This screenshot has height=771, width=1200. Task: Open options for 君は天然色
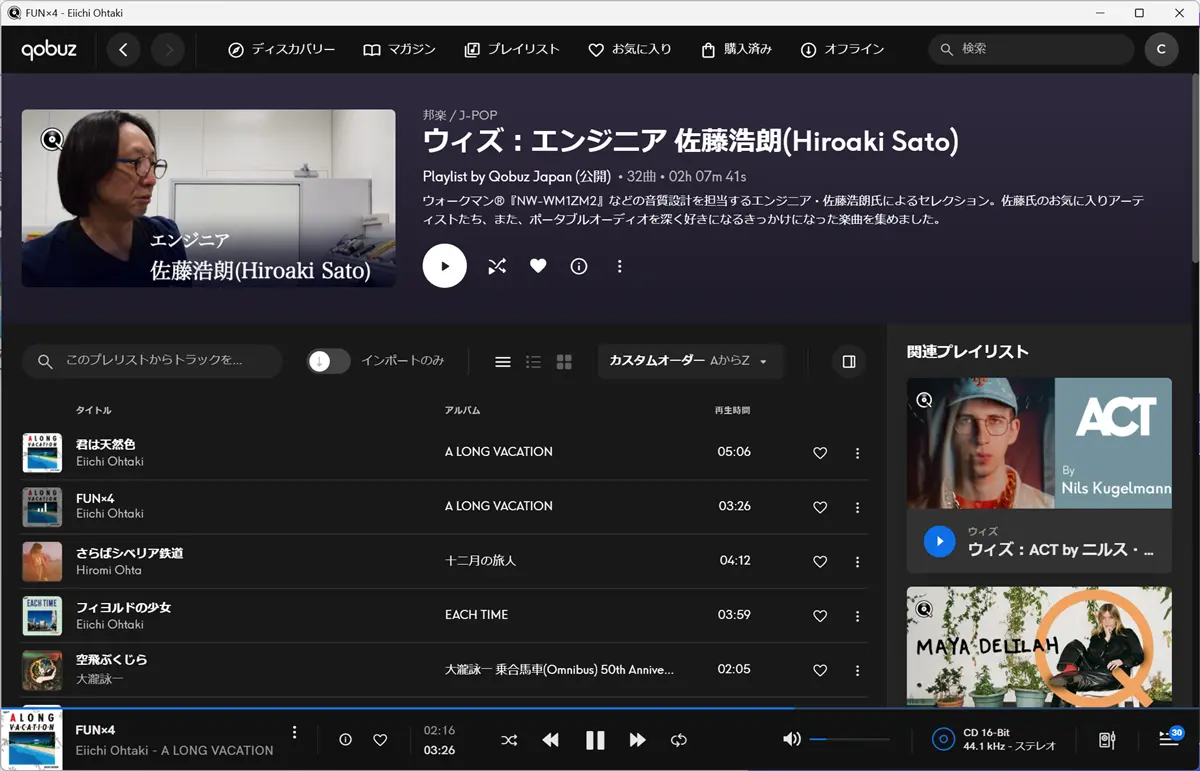[857, 453]
